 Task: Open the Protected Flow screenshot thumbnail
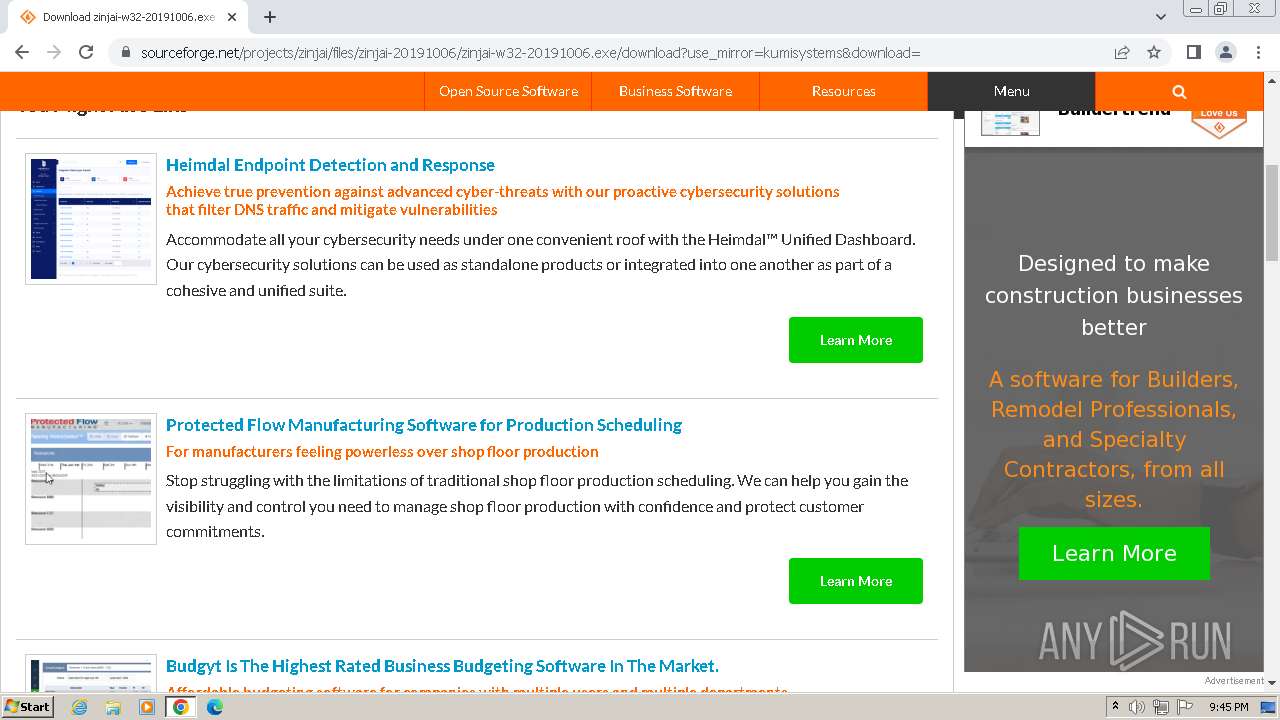(x=91, y=479)
